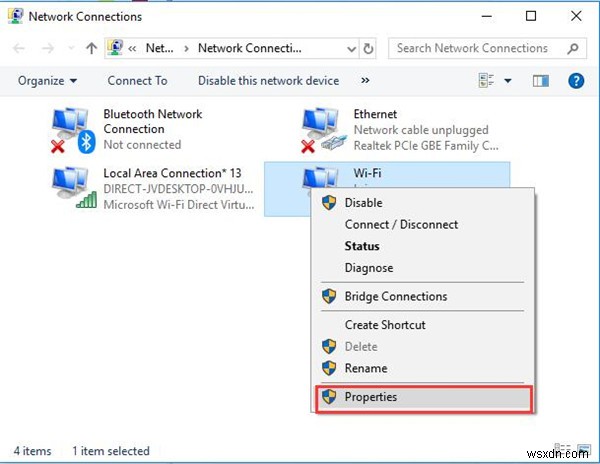Expand the address bar history dropdown
Screen dimensions: 600x464
349,48
